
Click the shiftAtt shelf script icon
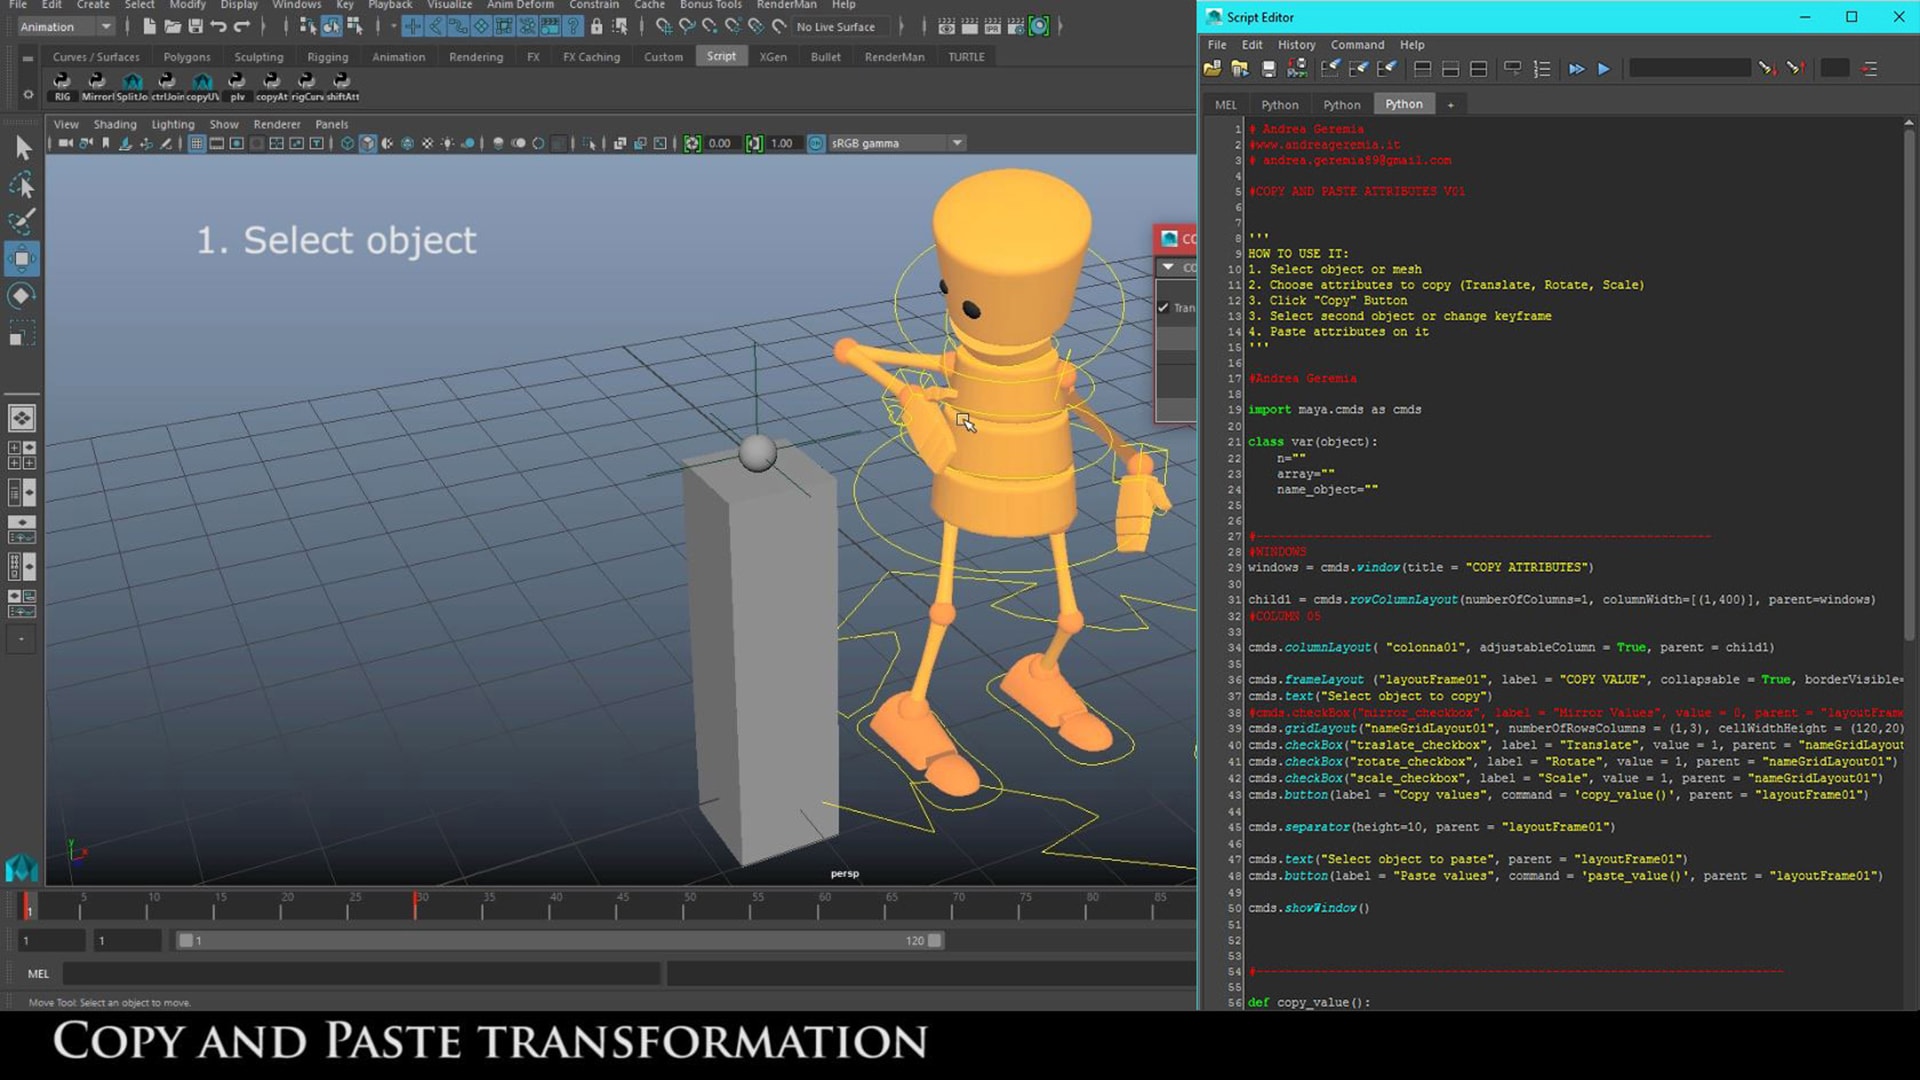[x=342, y=84]
